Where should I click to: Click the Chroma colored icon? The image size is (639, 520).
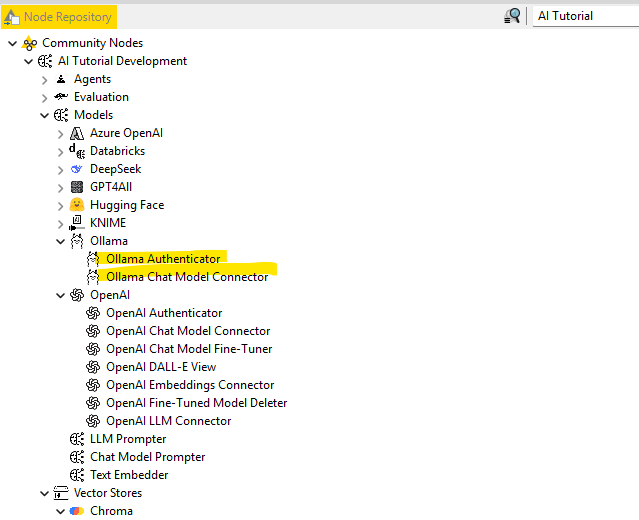pos(77,511)
